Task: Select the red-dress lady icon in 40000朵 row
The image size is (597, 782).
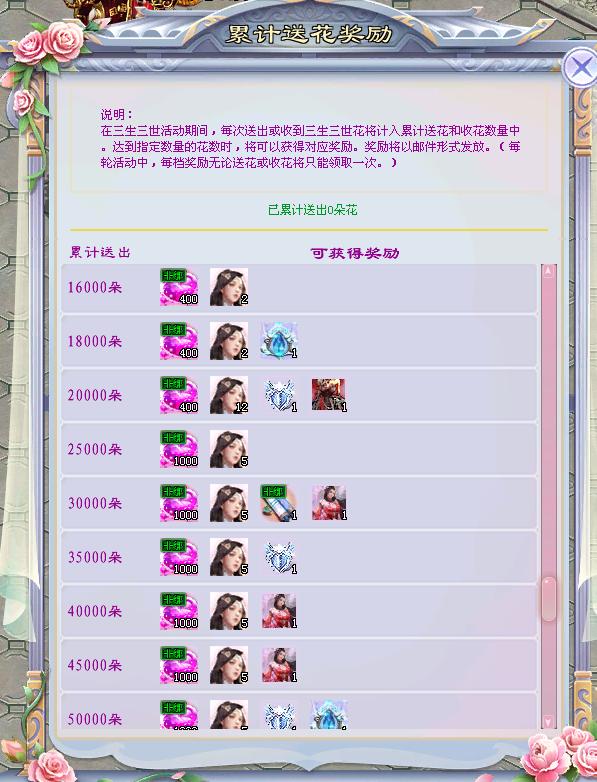Action: point(279,611)
